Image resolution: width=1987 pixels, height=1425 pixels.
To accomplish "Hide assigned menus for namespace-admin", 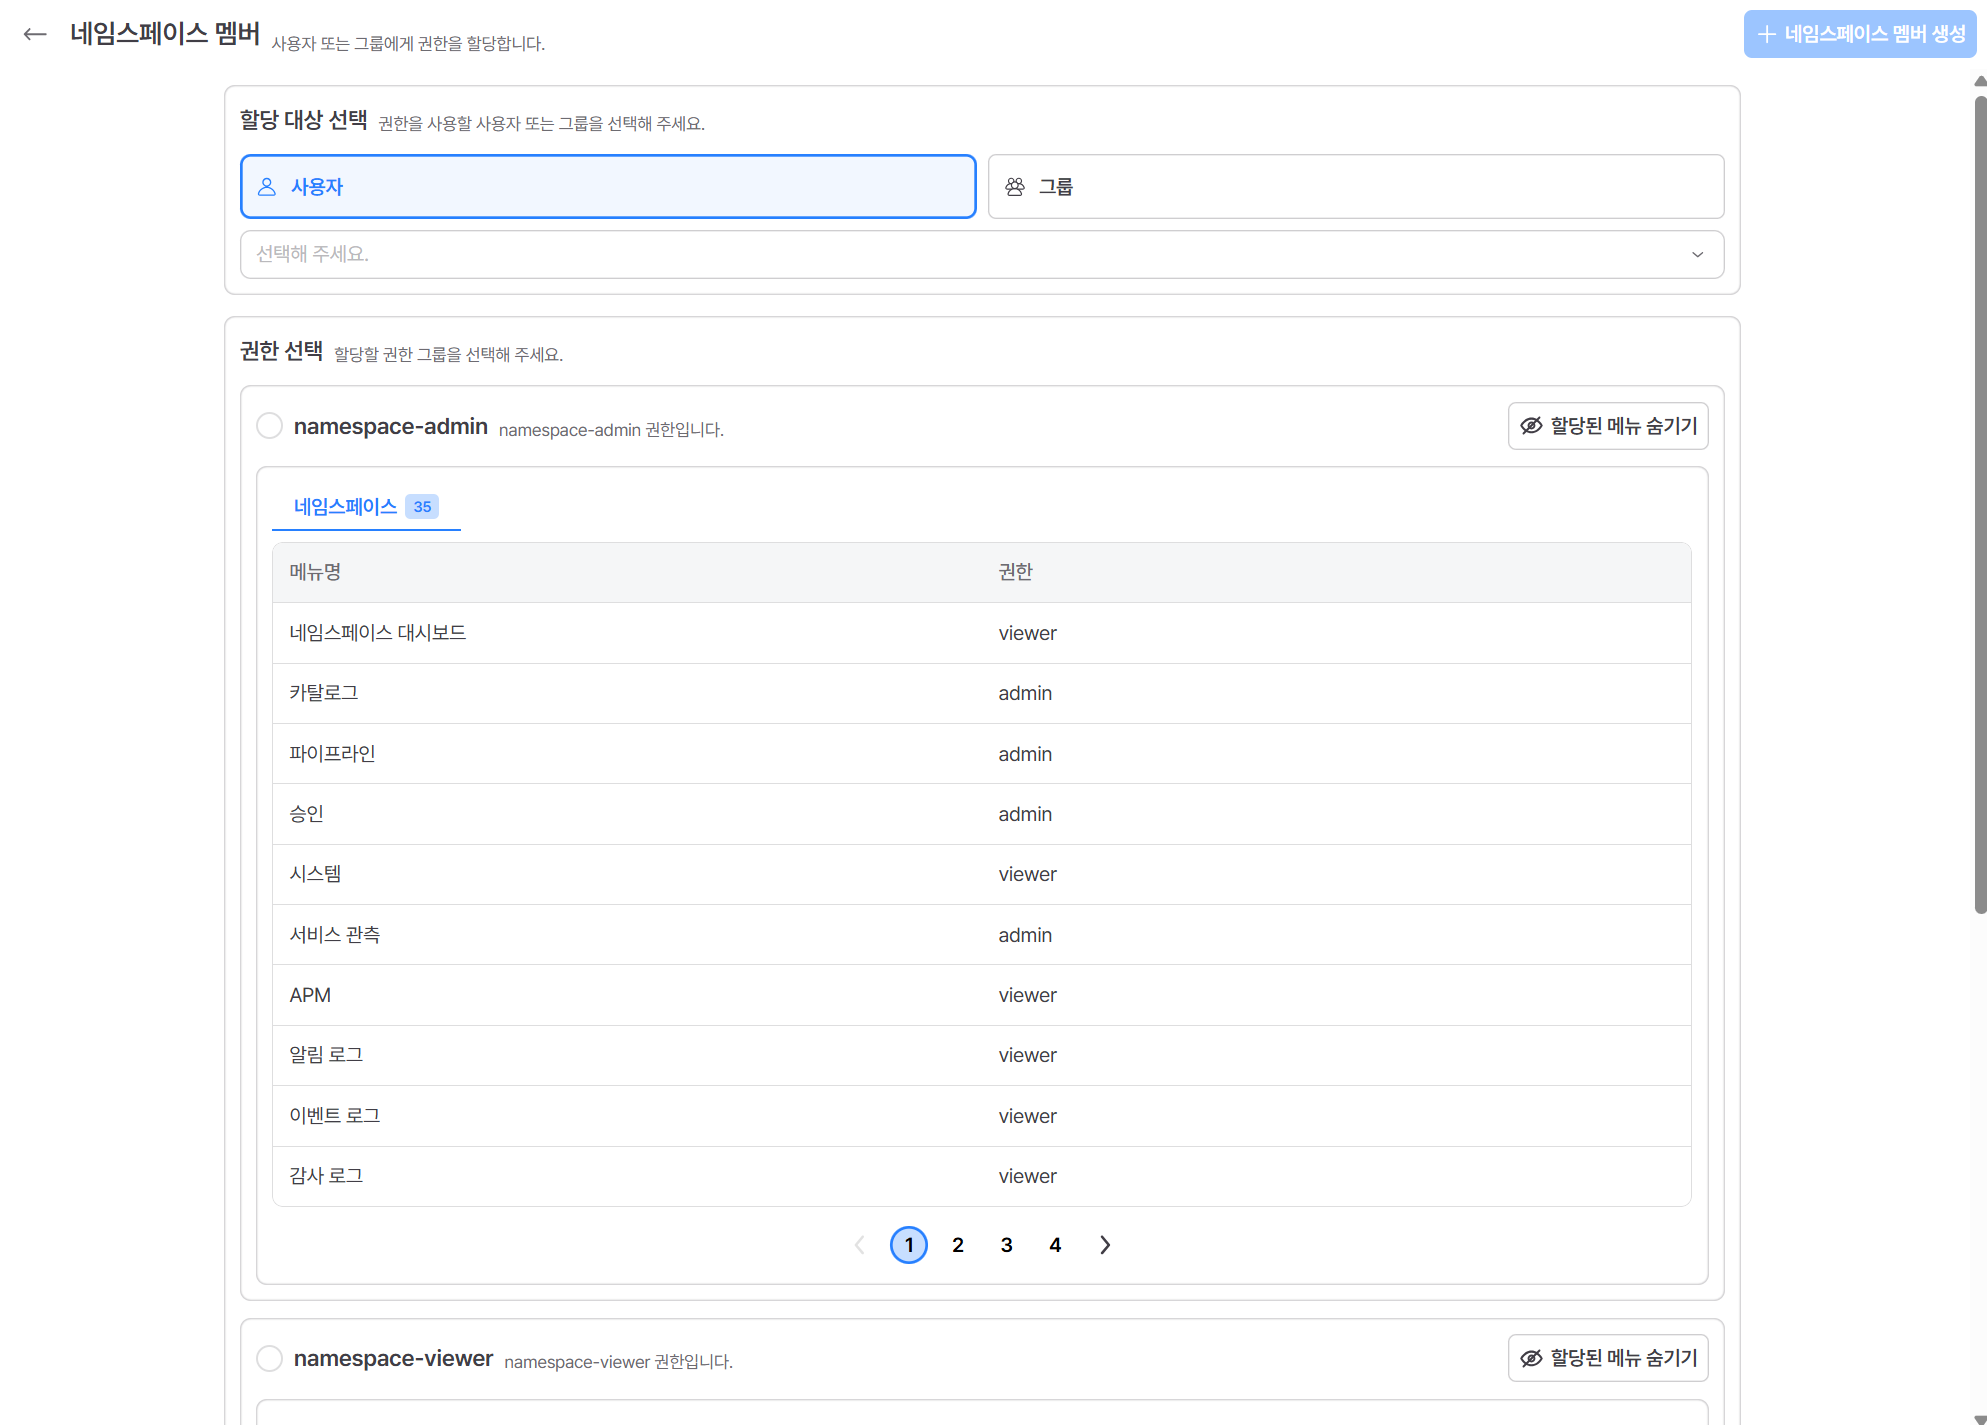I will point(1608,426).
